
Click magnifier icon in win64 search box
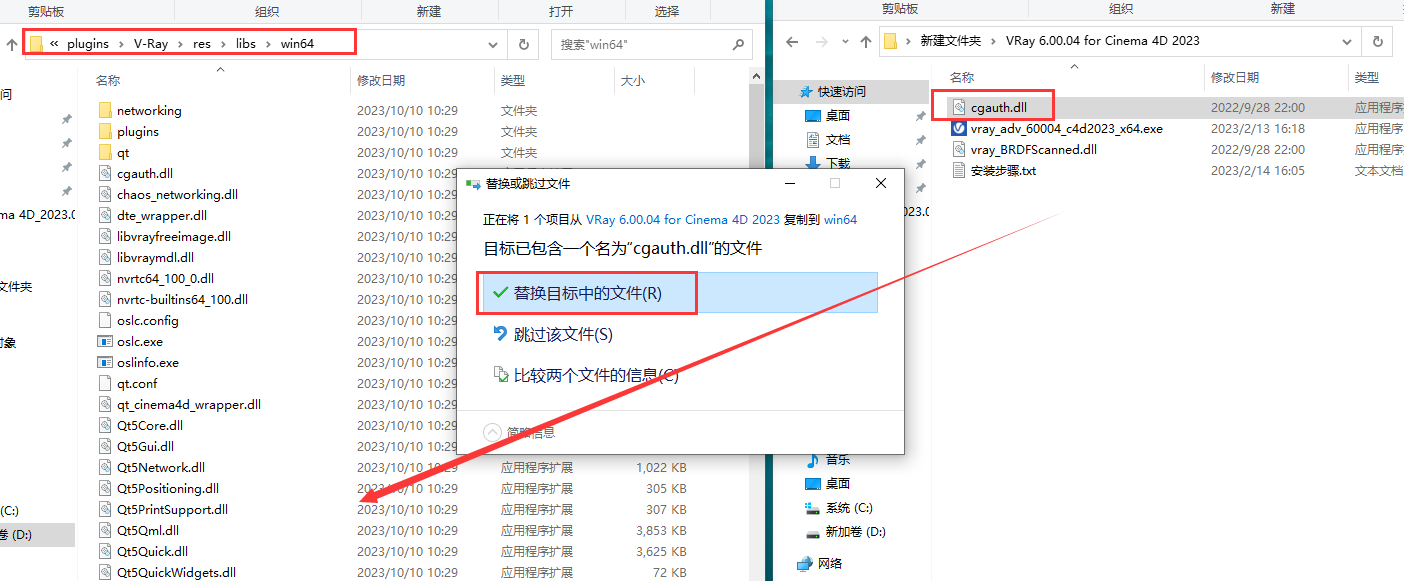(x=738, y=44)
